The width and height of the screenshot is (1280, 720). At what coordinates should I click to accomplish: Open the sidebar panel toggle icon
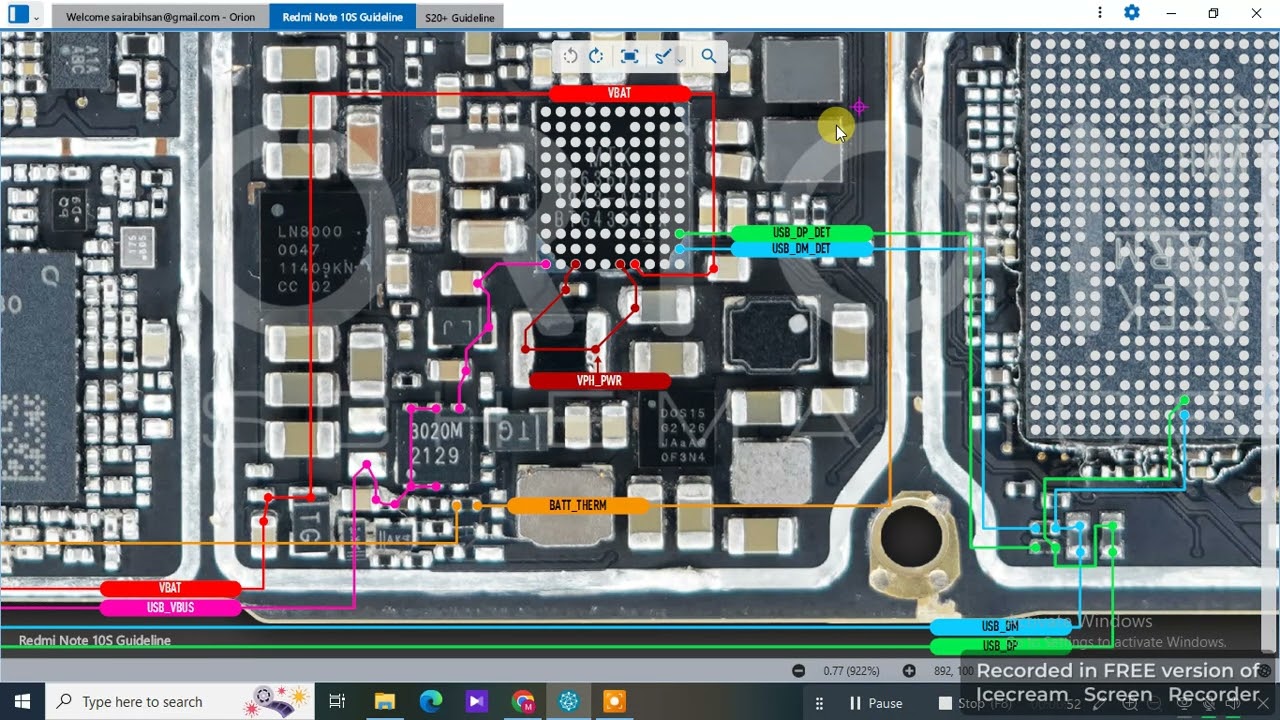(x=18, y=15)
